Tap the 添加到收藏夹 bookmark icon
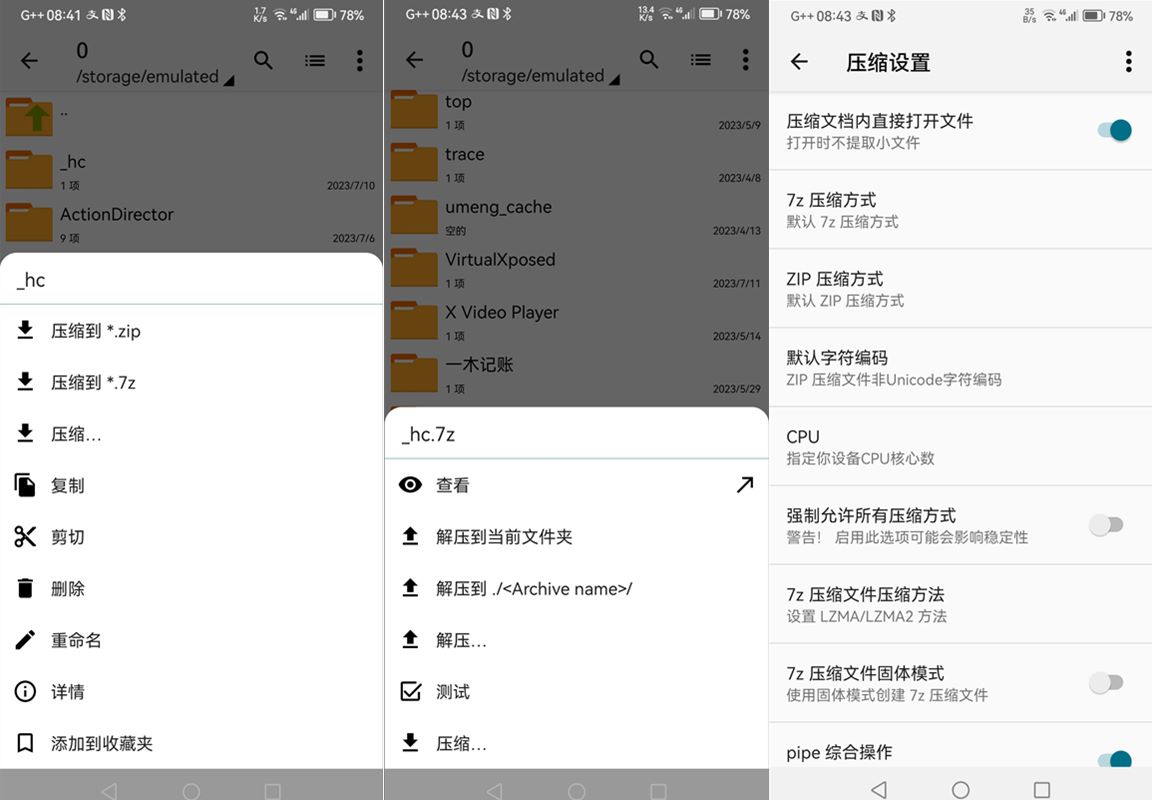Viewport: 1155px width, 800px height. (x=25, y=744)
